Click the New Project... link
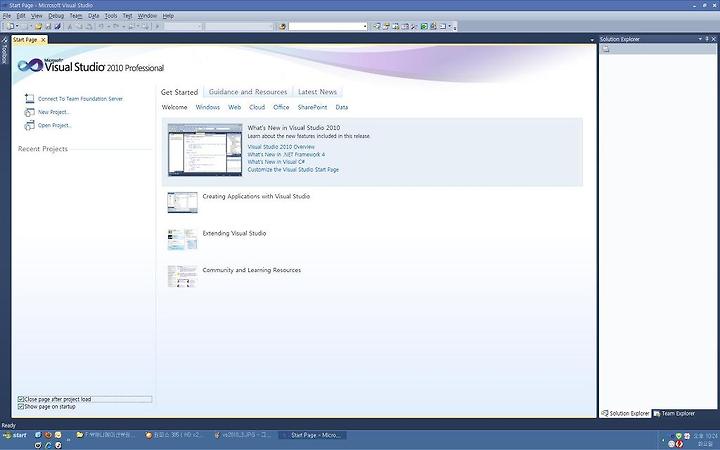The image size is (720, 450). pos(54,112)
